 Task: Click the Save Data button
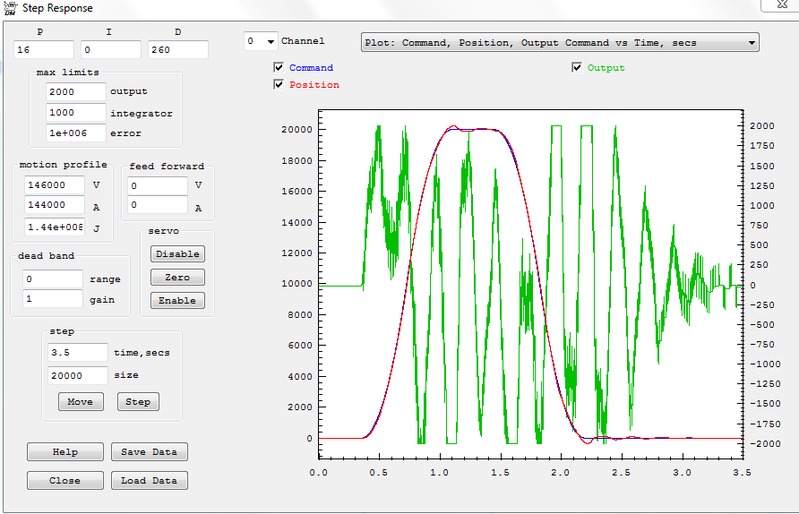(x=148, y=452)
